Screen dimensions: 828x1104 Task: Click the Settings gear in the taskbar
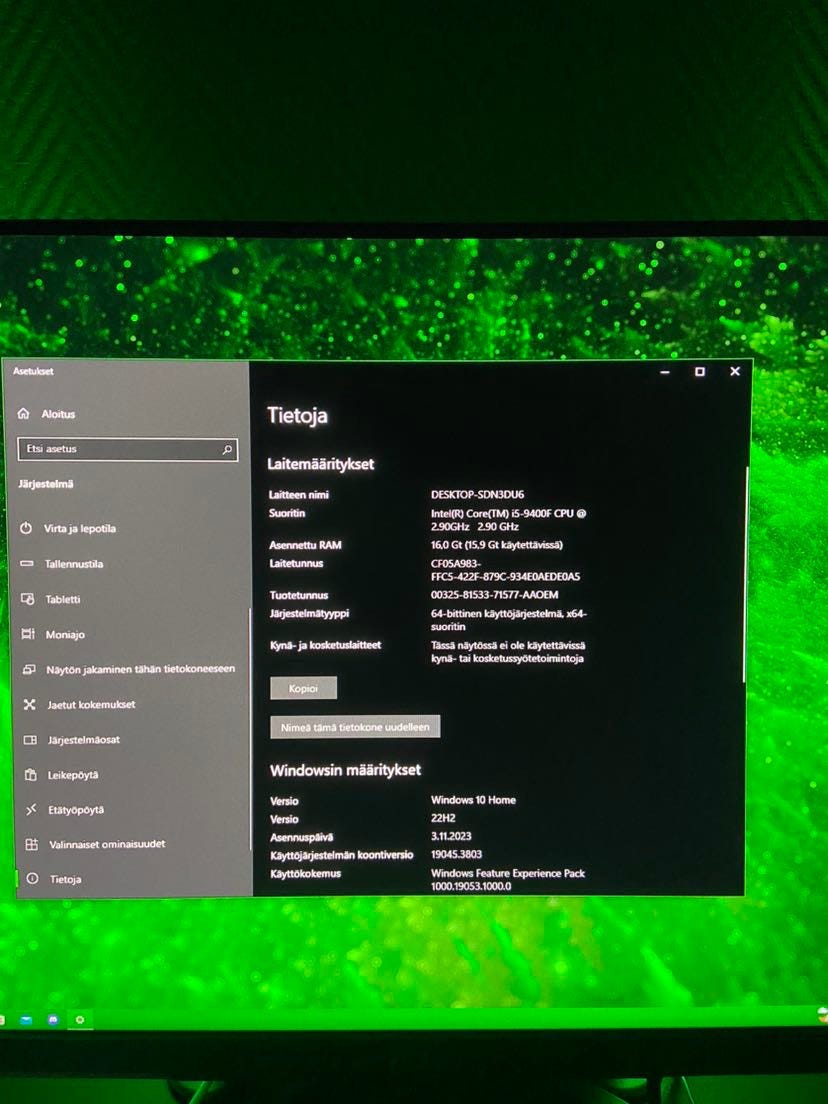[80, 1019]
